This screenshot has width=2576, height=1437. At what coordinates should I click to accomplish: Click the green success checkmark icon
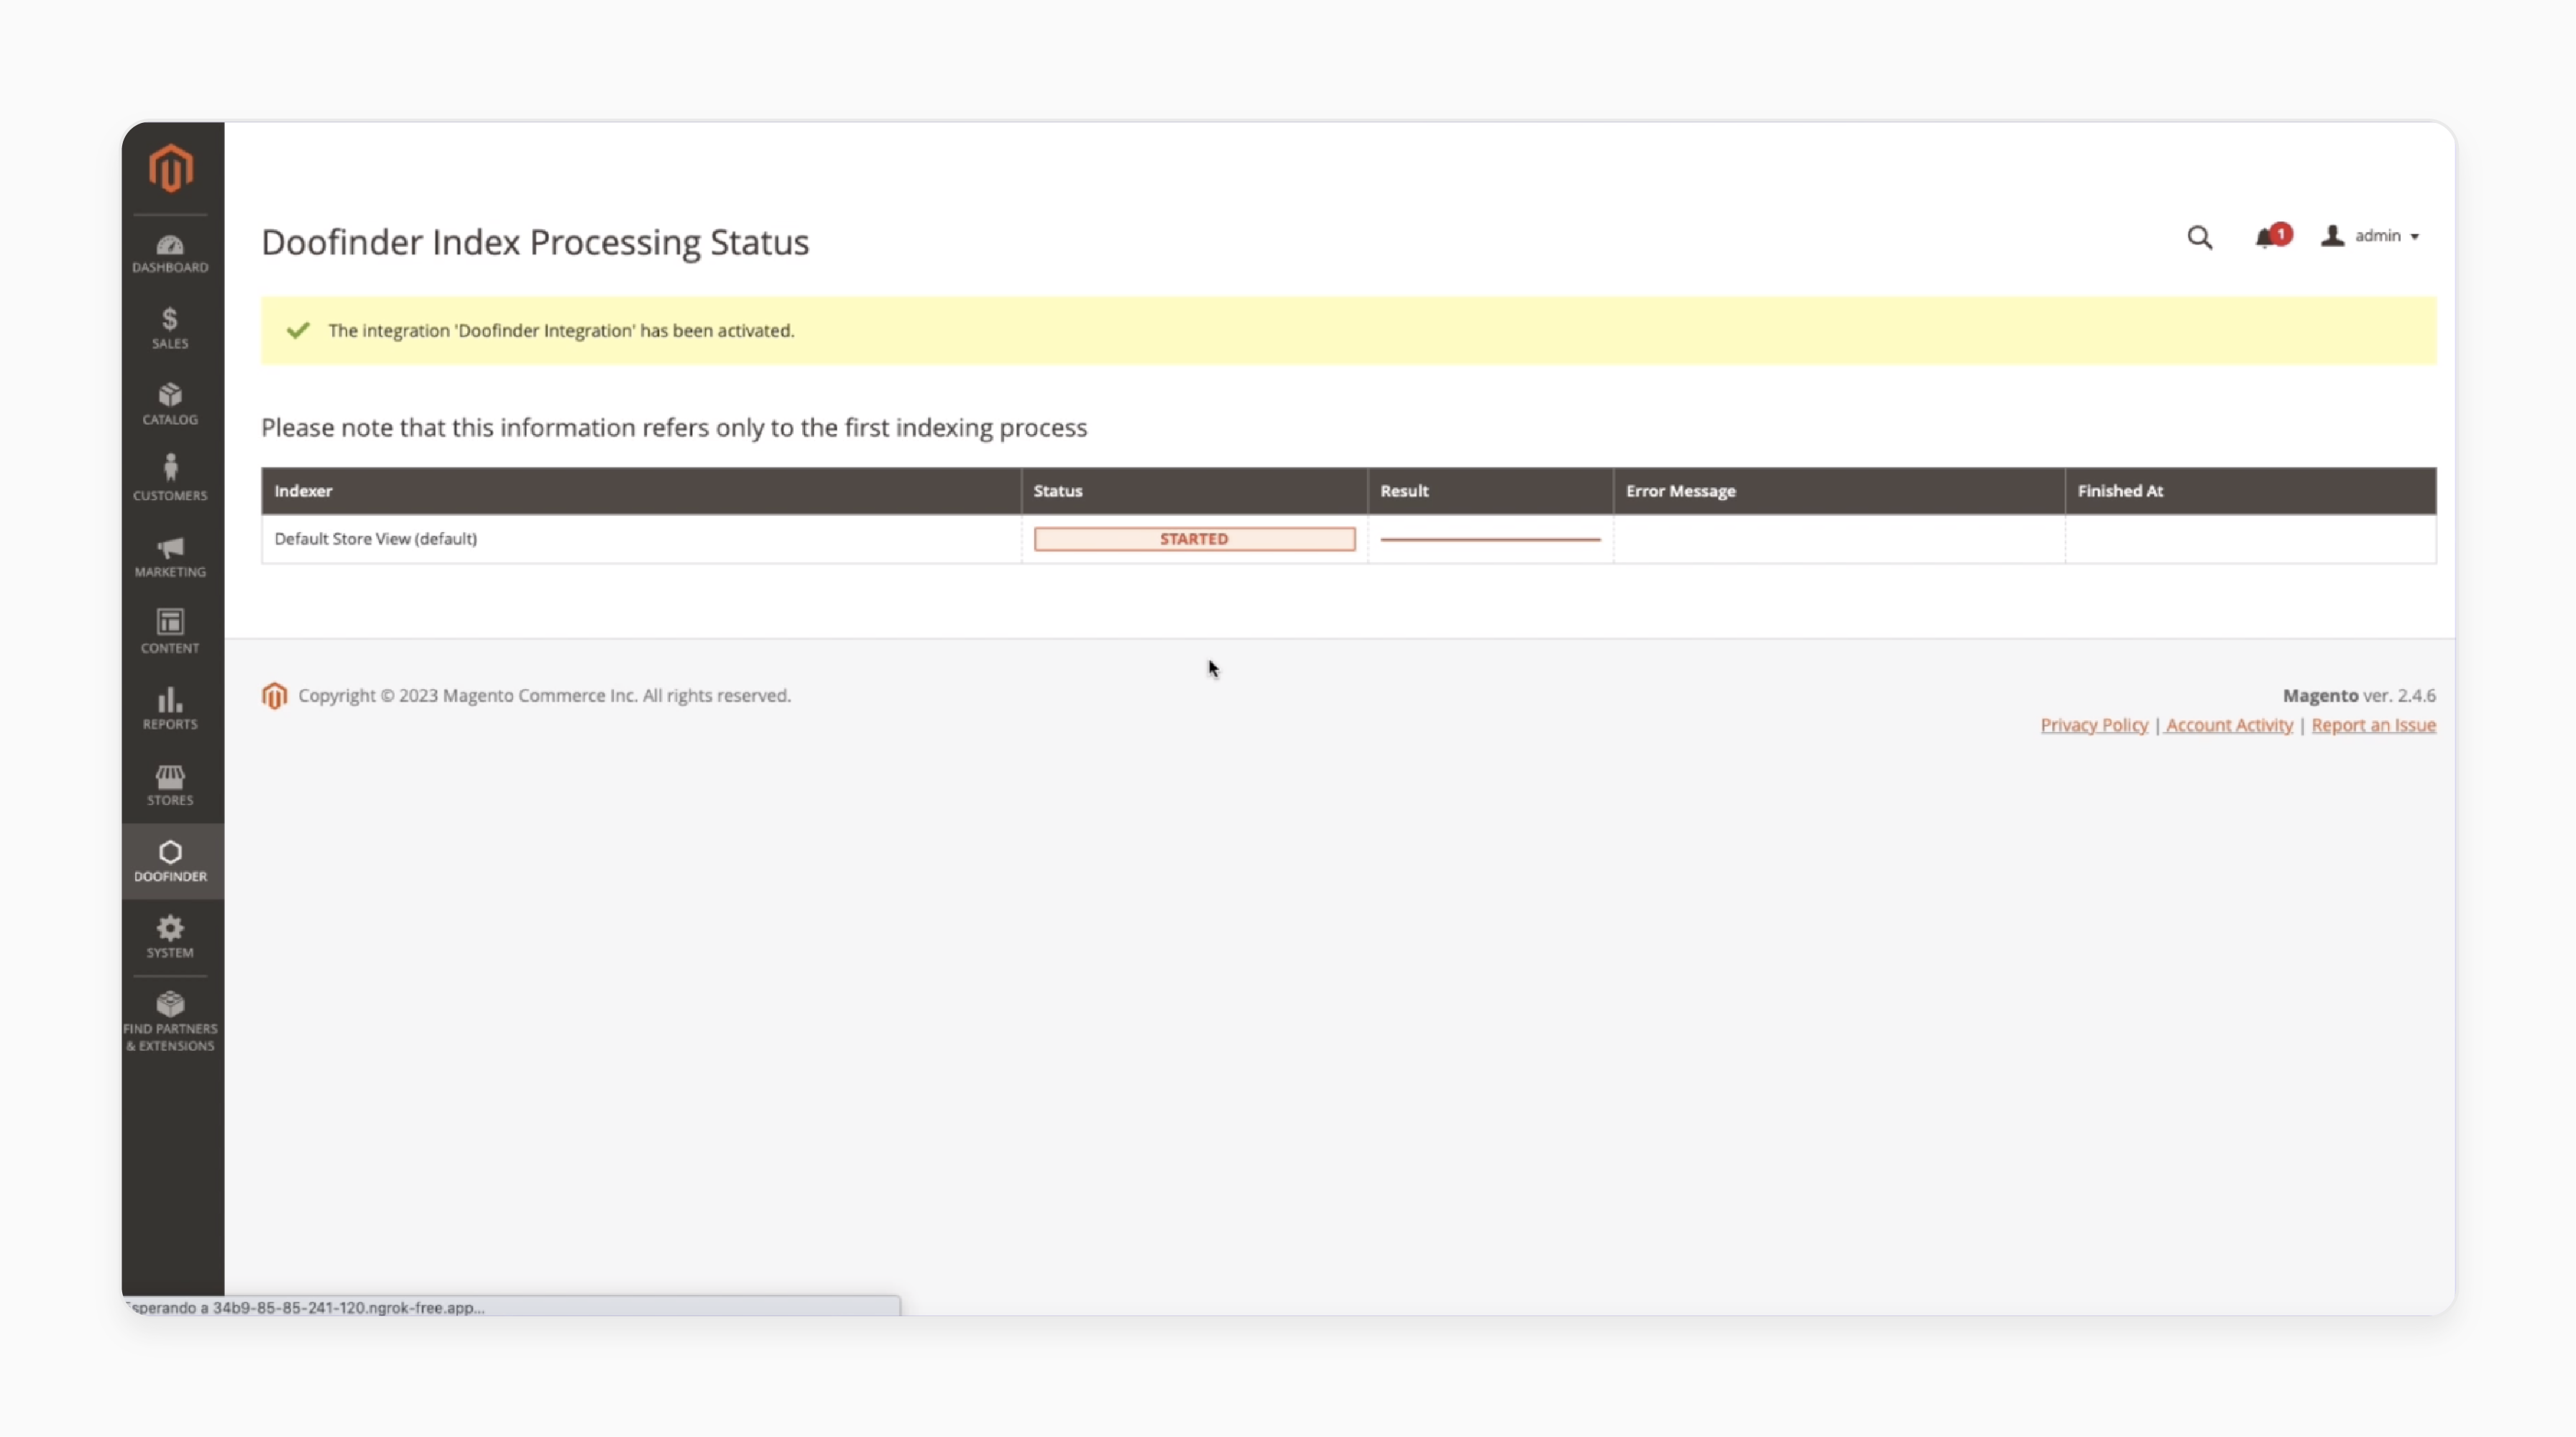[298, 331]
